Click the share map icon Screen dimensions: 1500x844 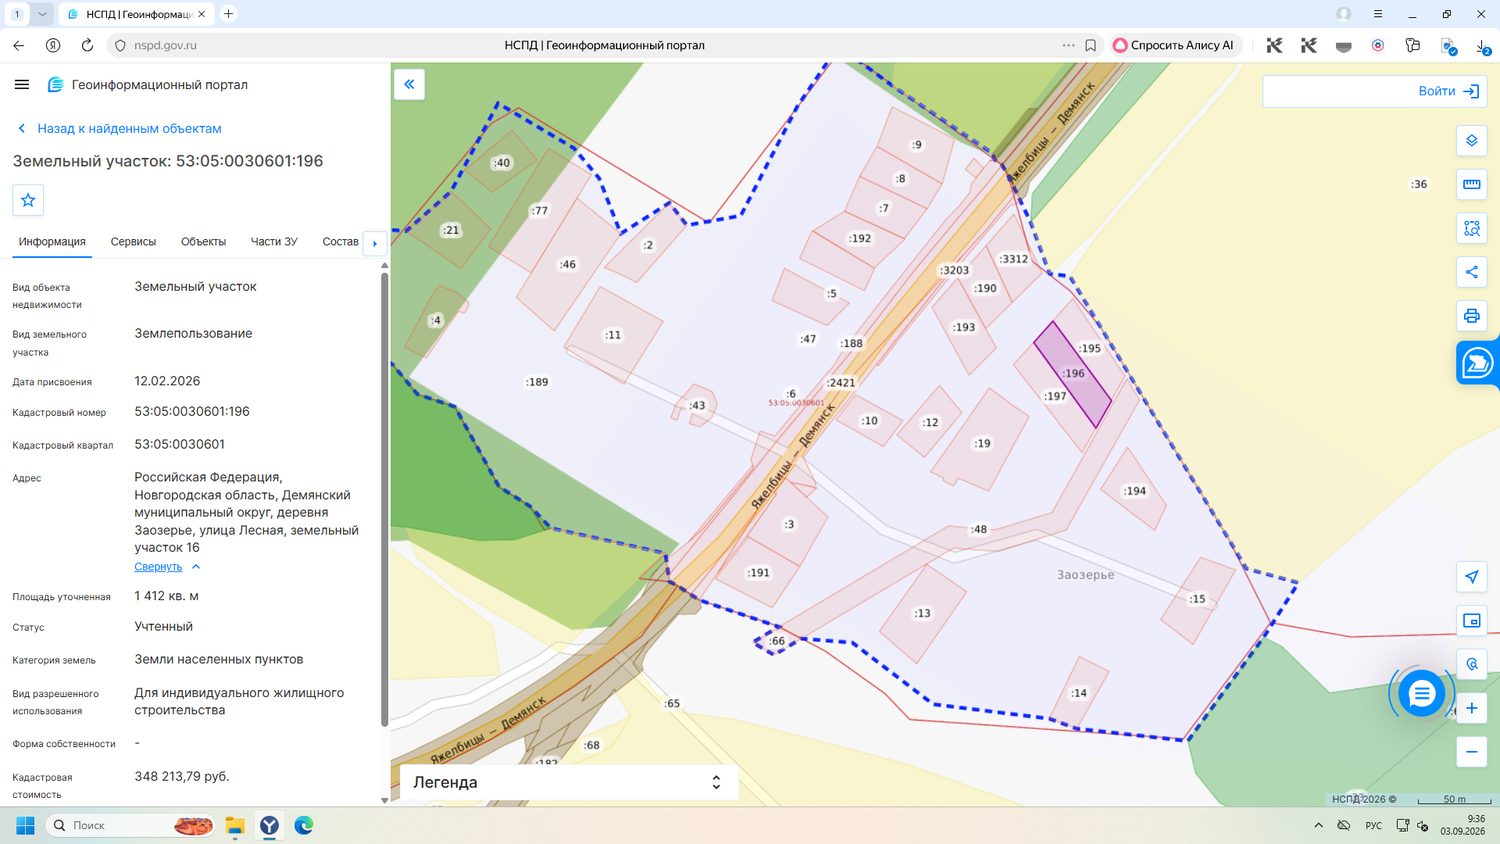pyautogui.click(x=1471, y=272)
